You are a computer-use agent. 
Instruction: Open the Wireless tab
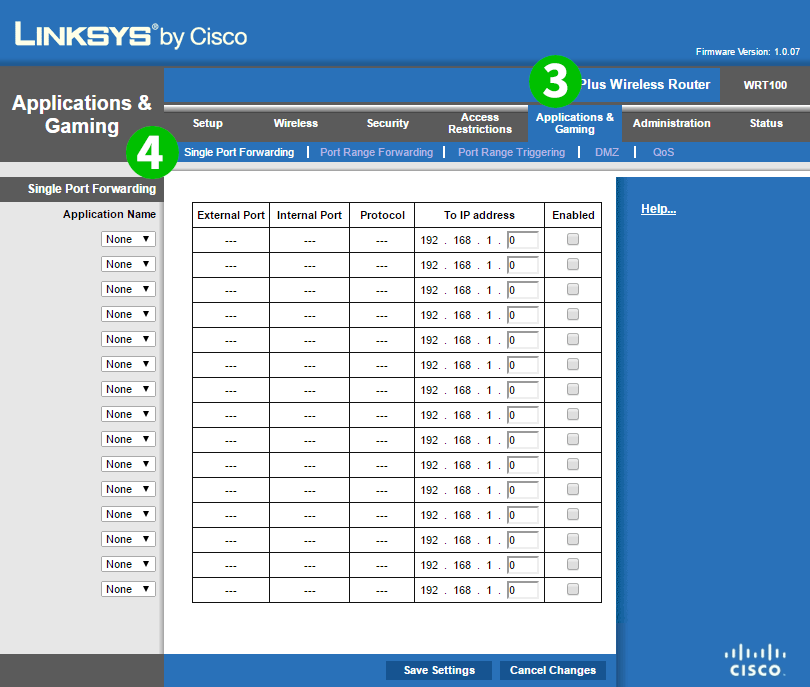(295, 123)
